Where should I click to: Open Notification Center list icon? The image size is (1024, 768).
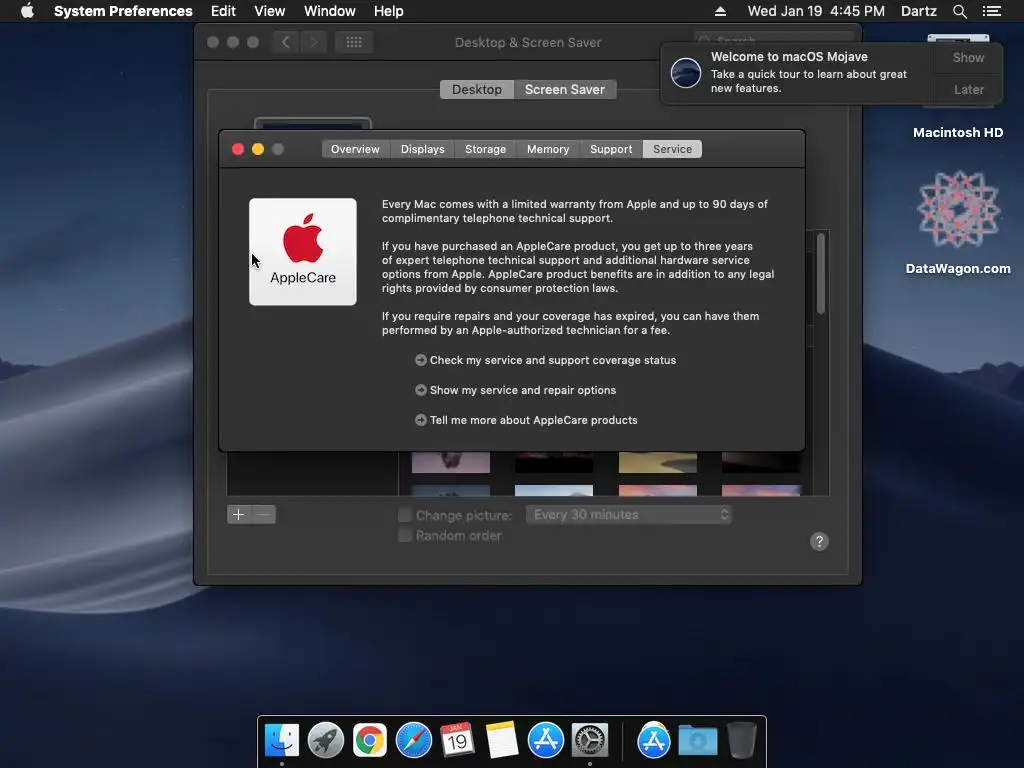992,11
